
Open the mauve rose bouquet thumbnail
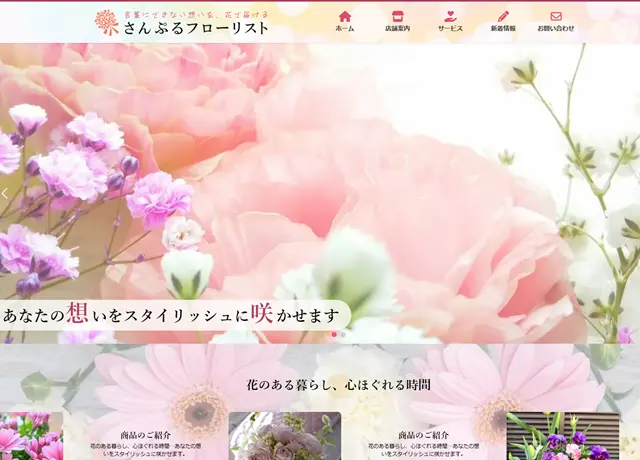pos(285,436)
